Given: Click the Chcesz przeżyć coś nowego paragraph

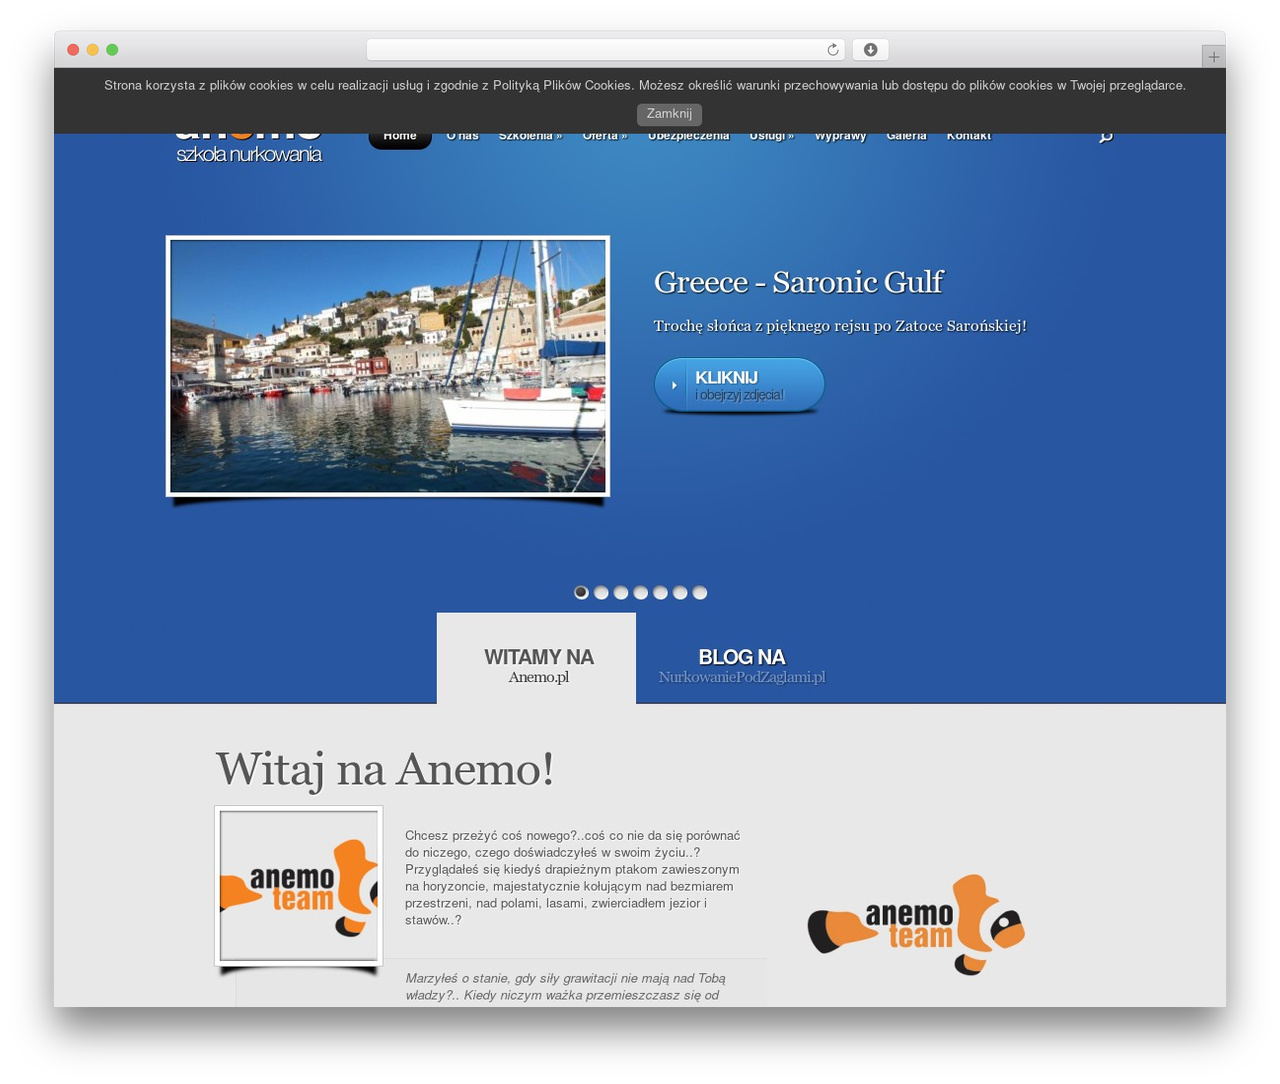Looking at the screenshot, I should [573, 878].
